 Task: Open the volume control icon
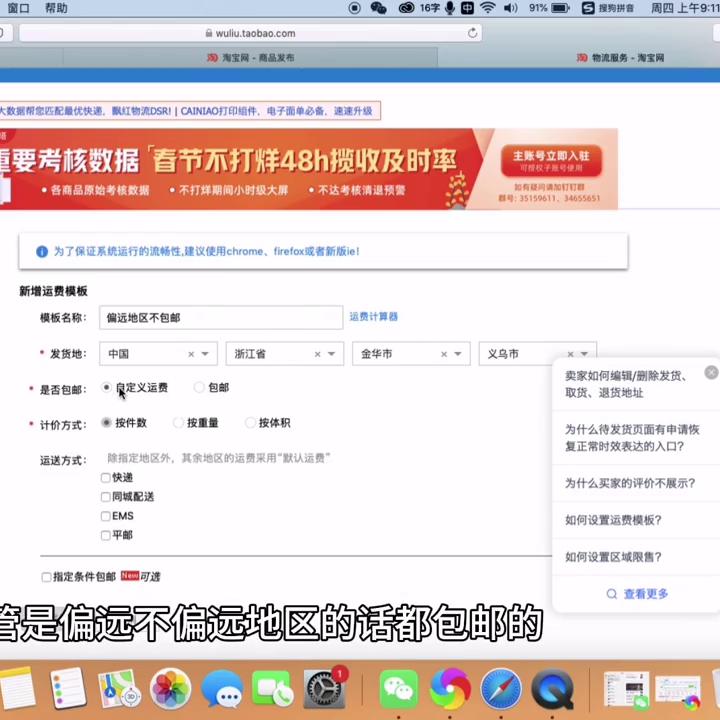[x=511, y=8]
